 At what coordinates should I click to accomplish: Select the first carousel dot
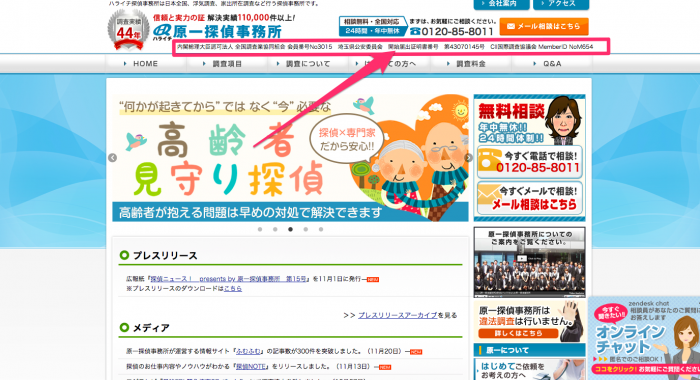[x=260, y=230]
